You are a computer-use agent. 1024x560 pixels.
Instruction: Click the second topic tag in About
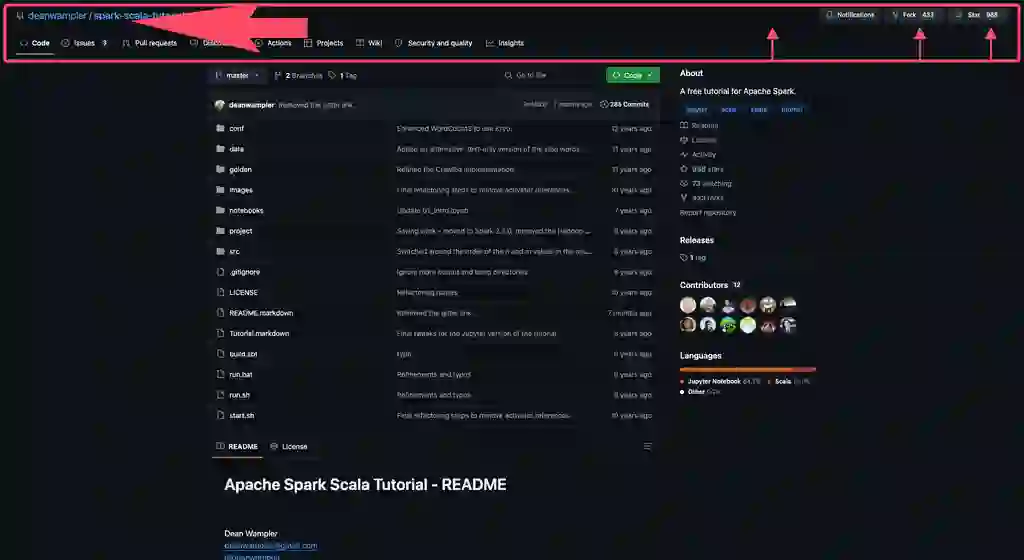[x=728, y=110]
